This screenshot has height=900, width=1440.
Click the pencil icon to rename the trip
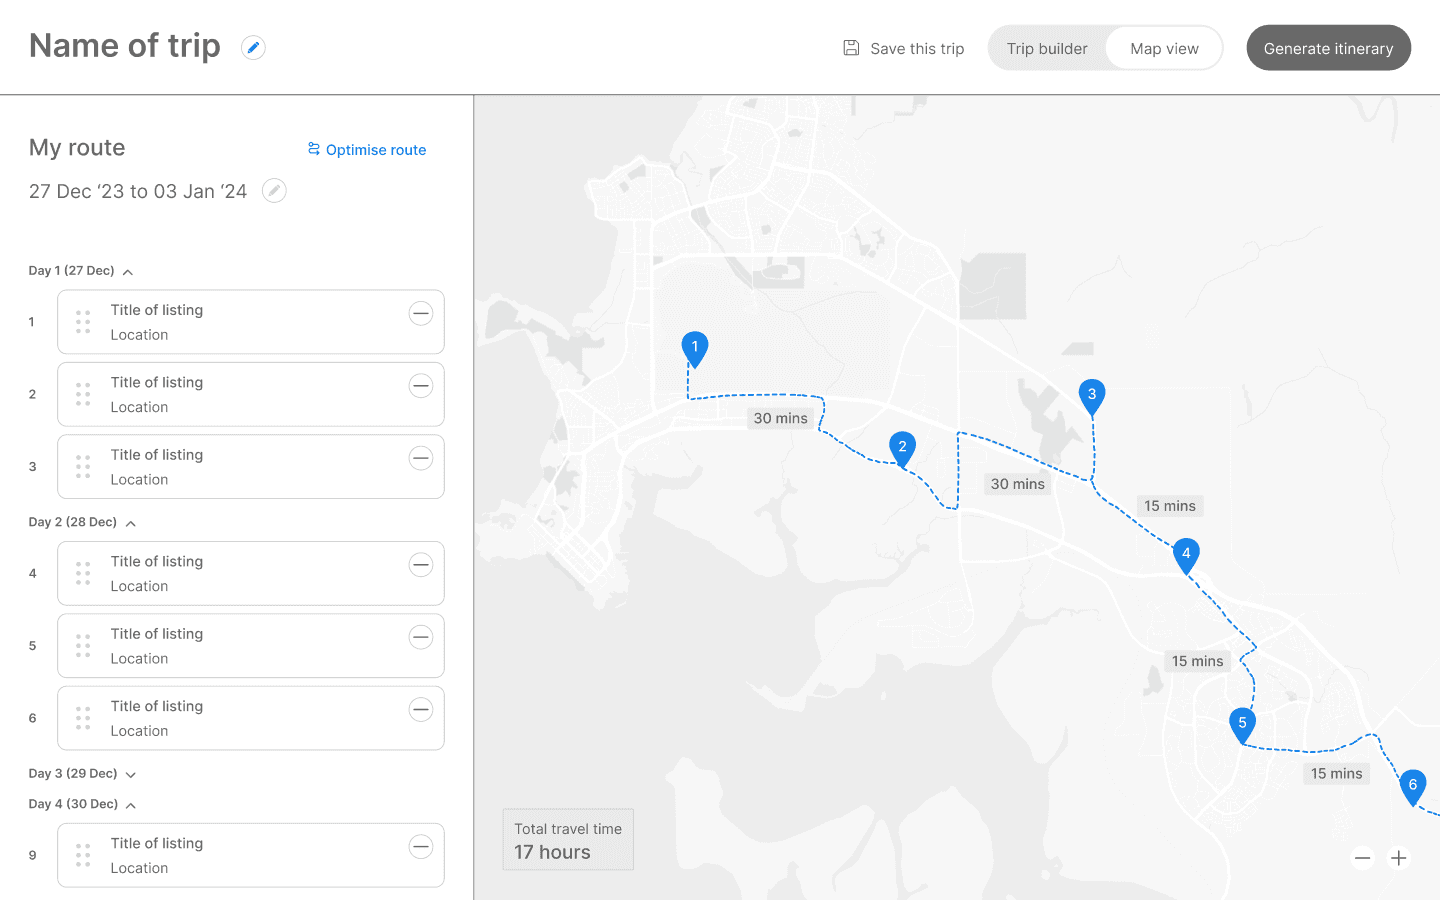[253, 47]
